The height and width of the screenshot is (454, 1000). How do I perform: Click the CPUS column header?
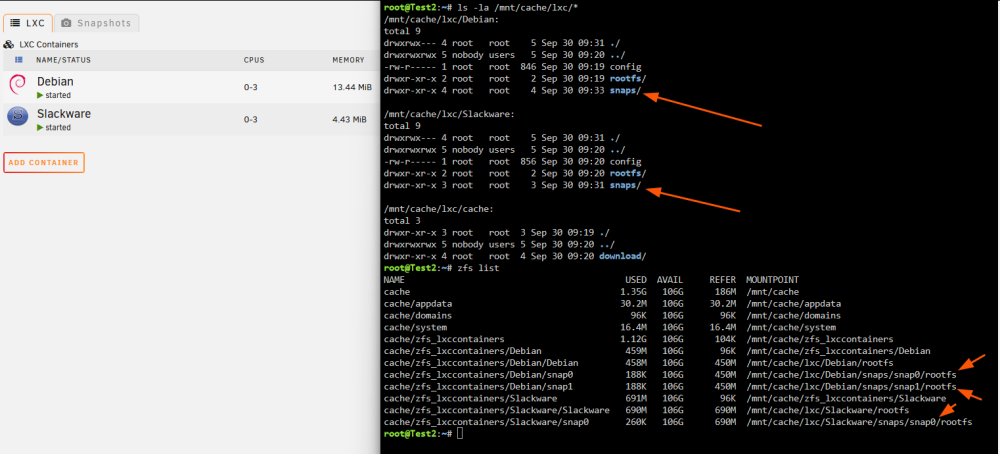[254, 60]
